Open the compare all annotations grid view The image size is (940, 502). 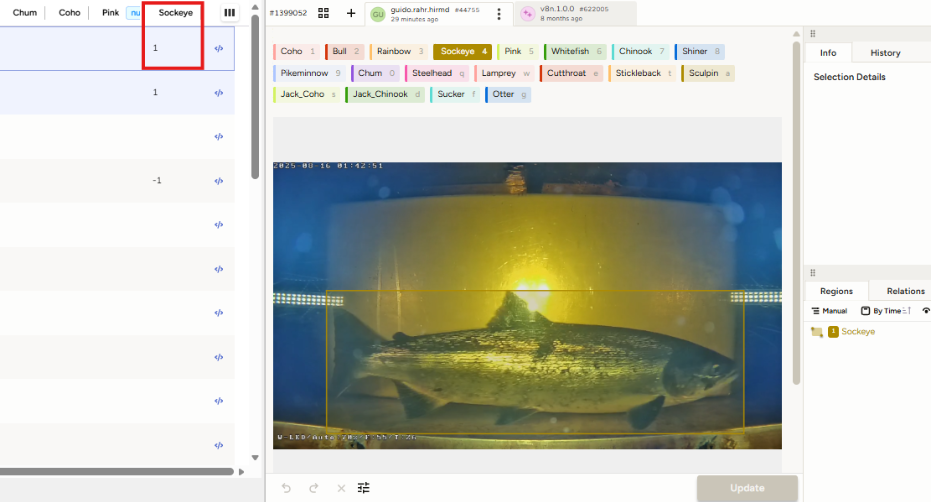(323, 13)
